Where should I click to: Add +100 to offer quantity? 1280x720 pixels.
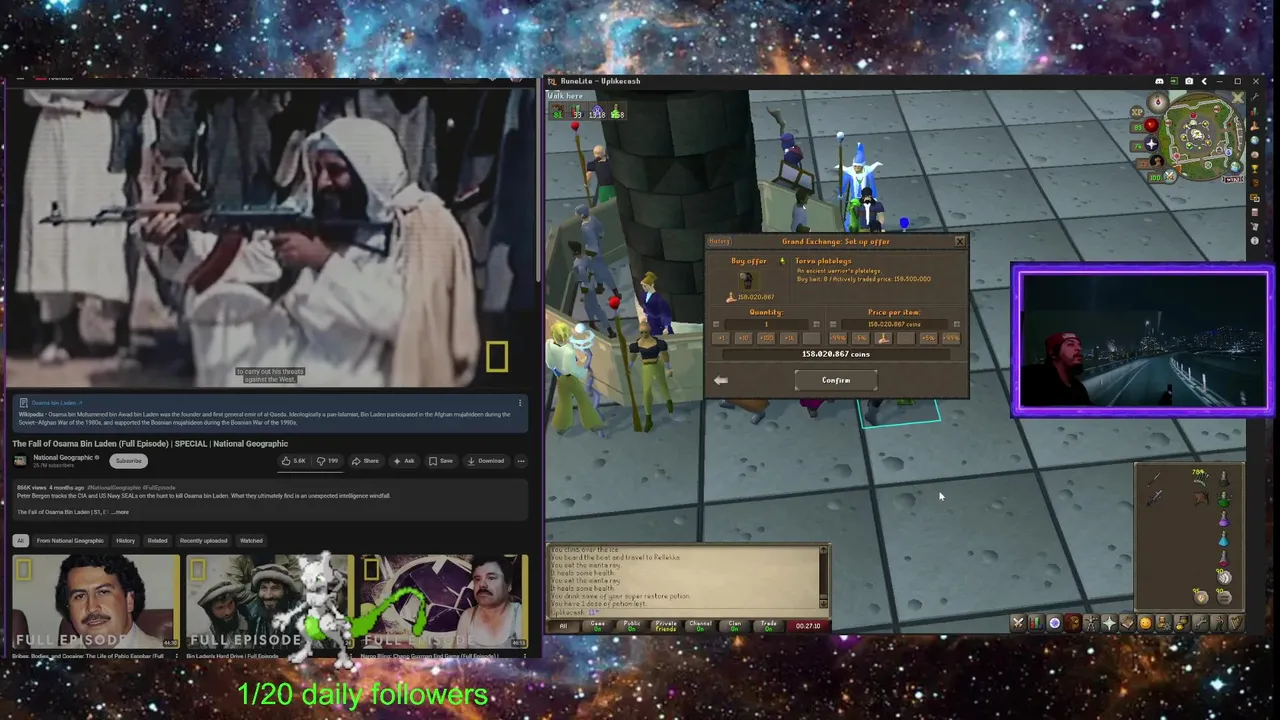click(x=766, y=338)
